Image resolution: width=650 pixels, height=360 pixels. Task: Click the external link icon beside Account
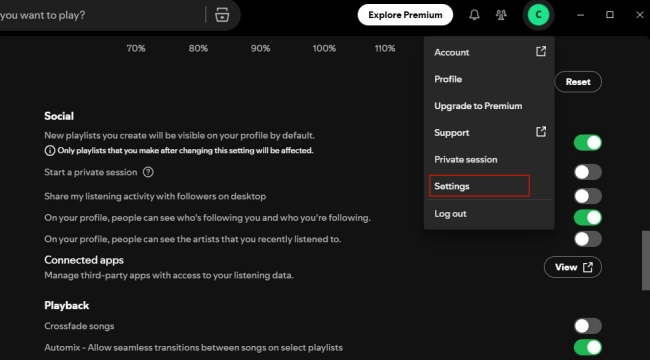pos(541,51)
